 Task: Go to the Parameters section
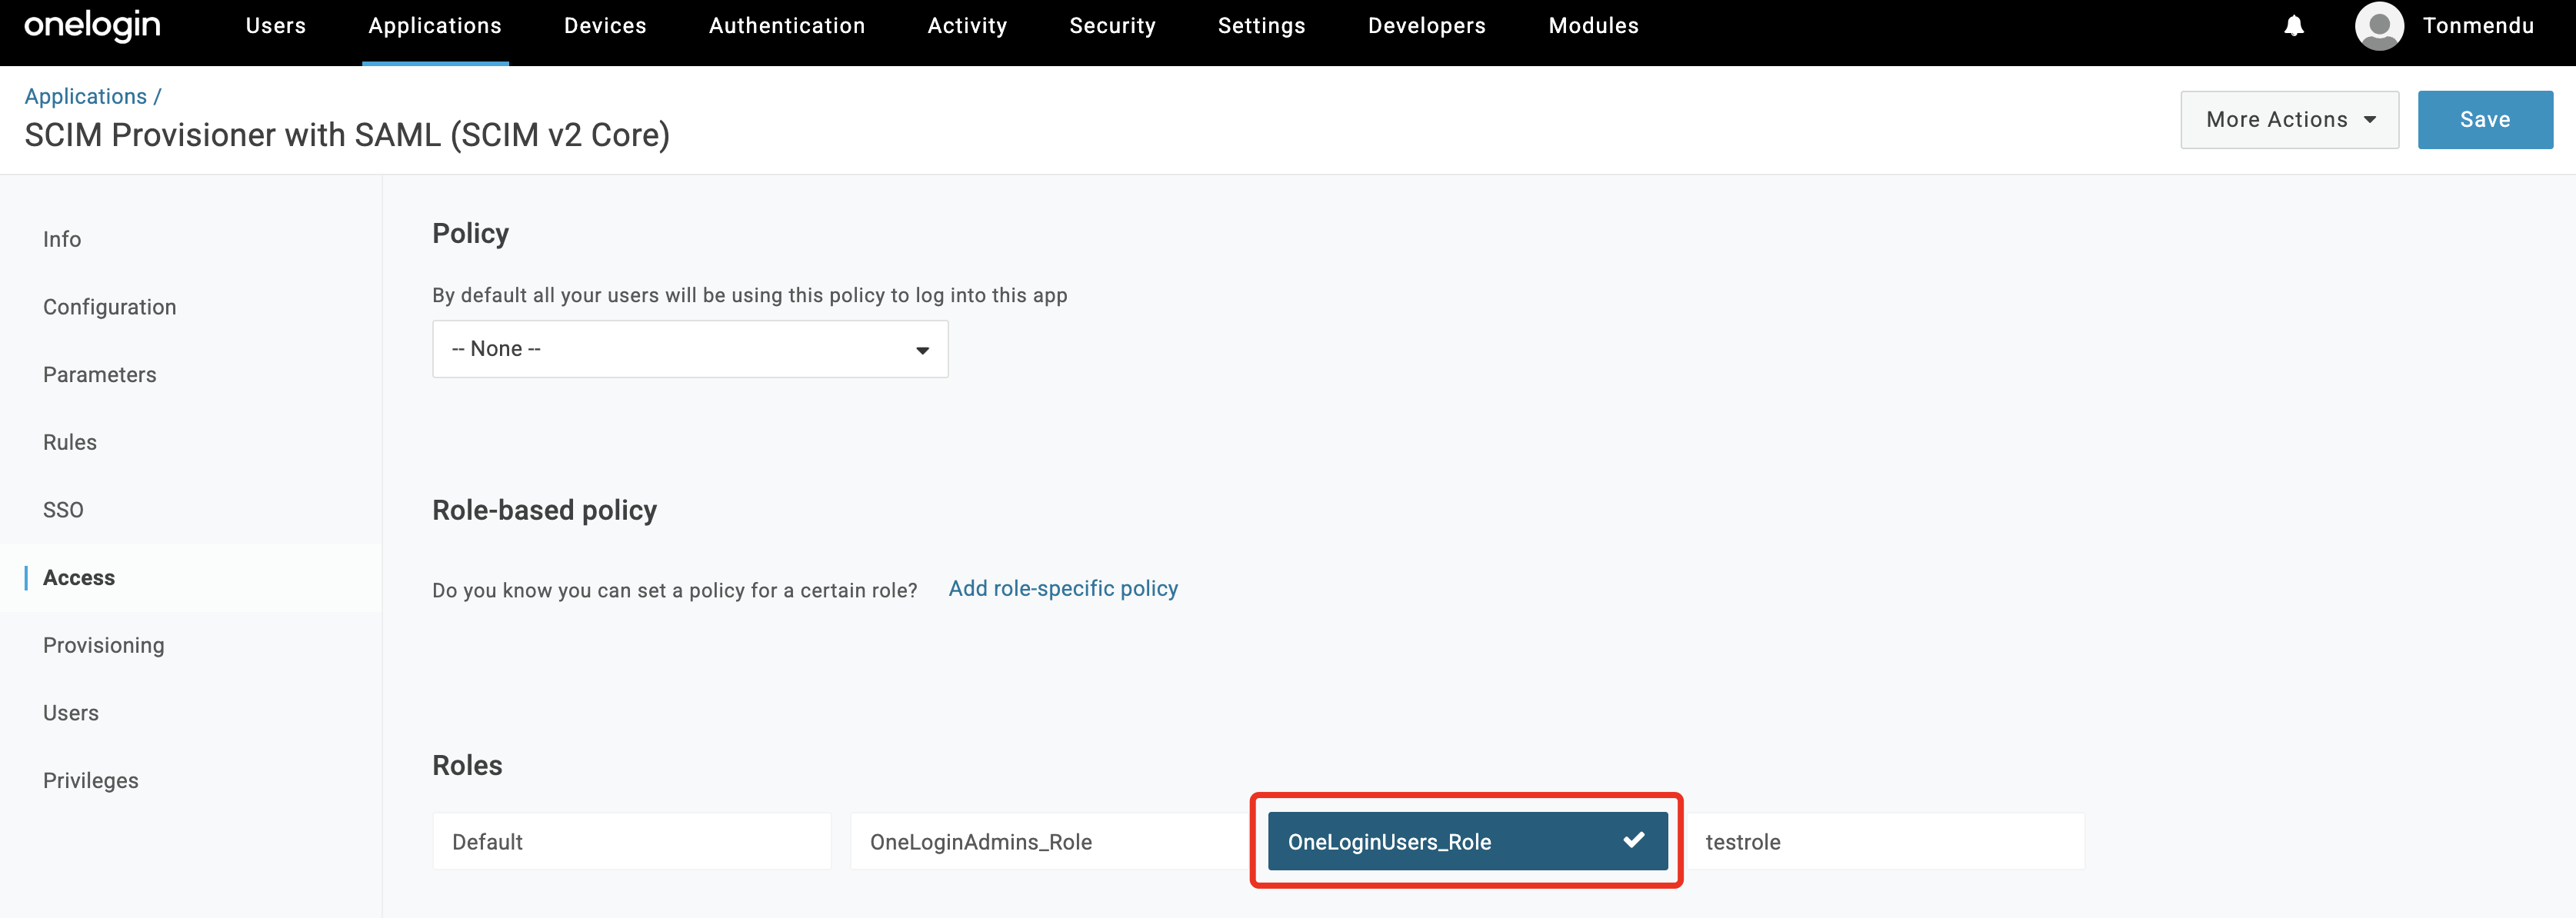click(x=100, y=374)
